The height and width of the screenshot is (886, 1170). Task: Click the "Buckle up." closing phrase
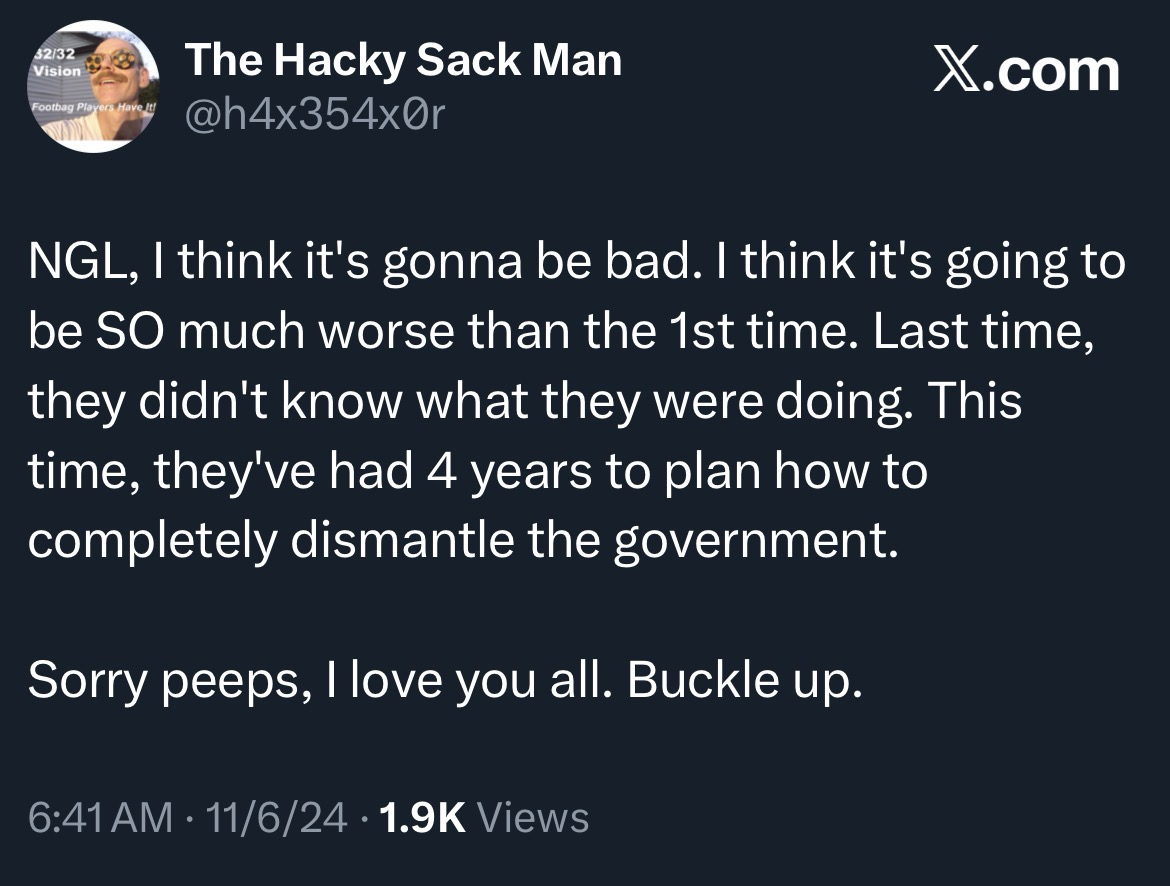coord(744,680)
